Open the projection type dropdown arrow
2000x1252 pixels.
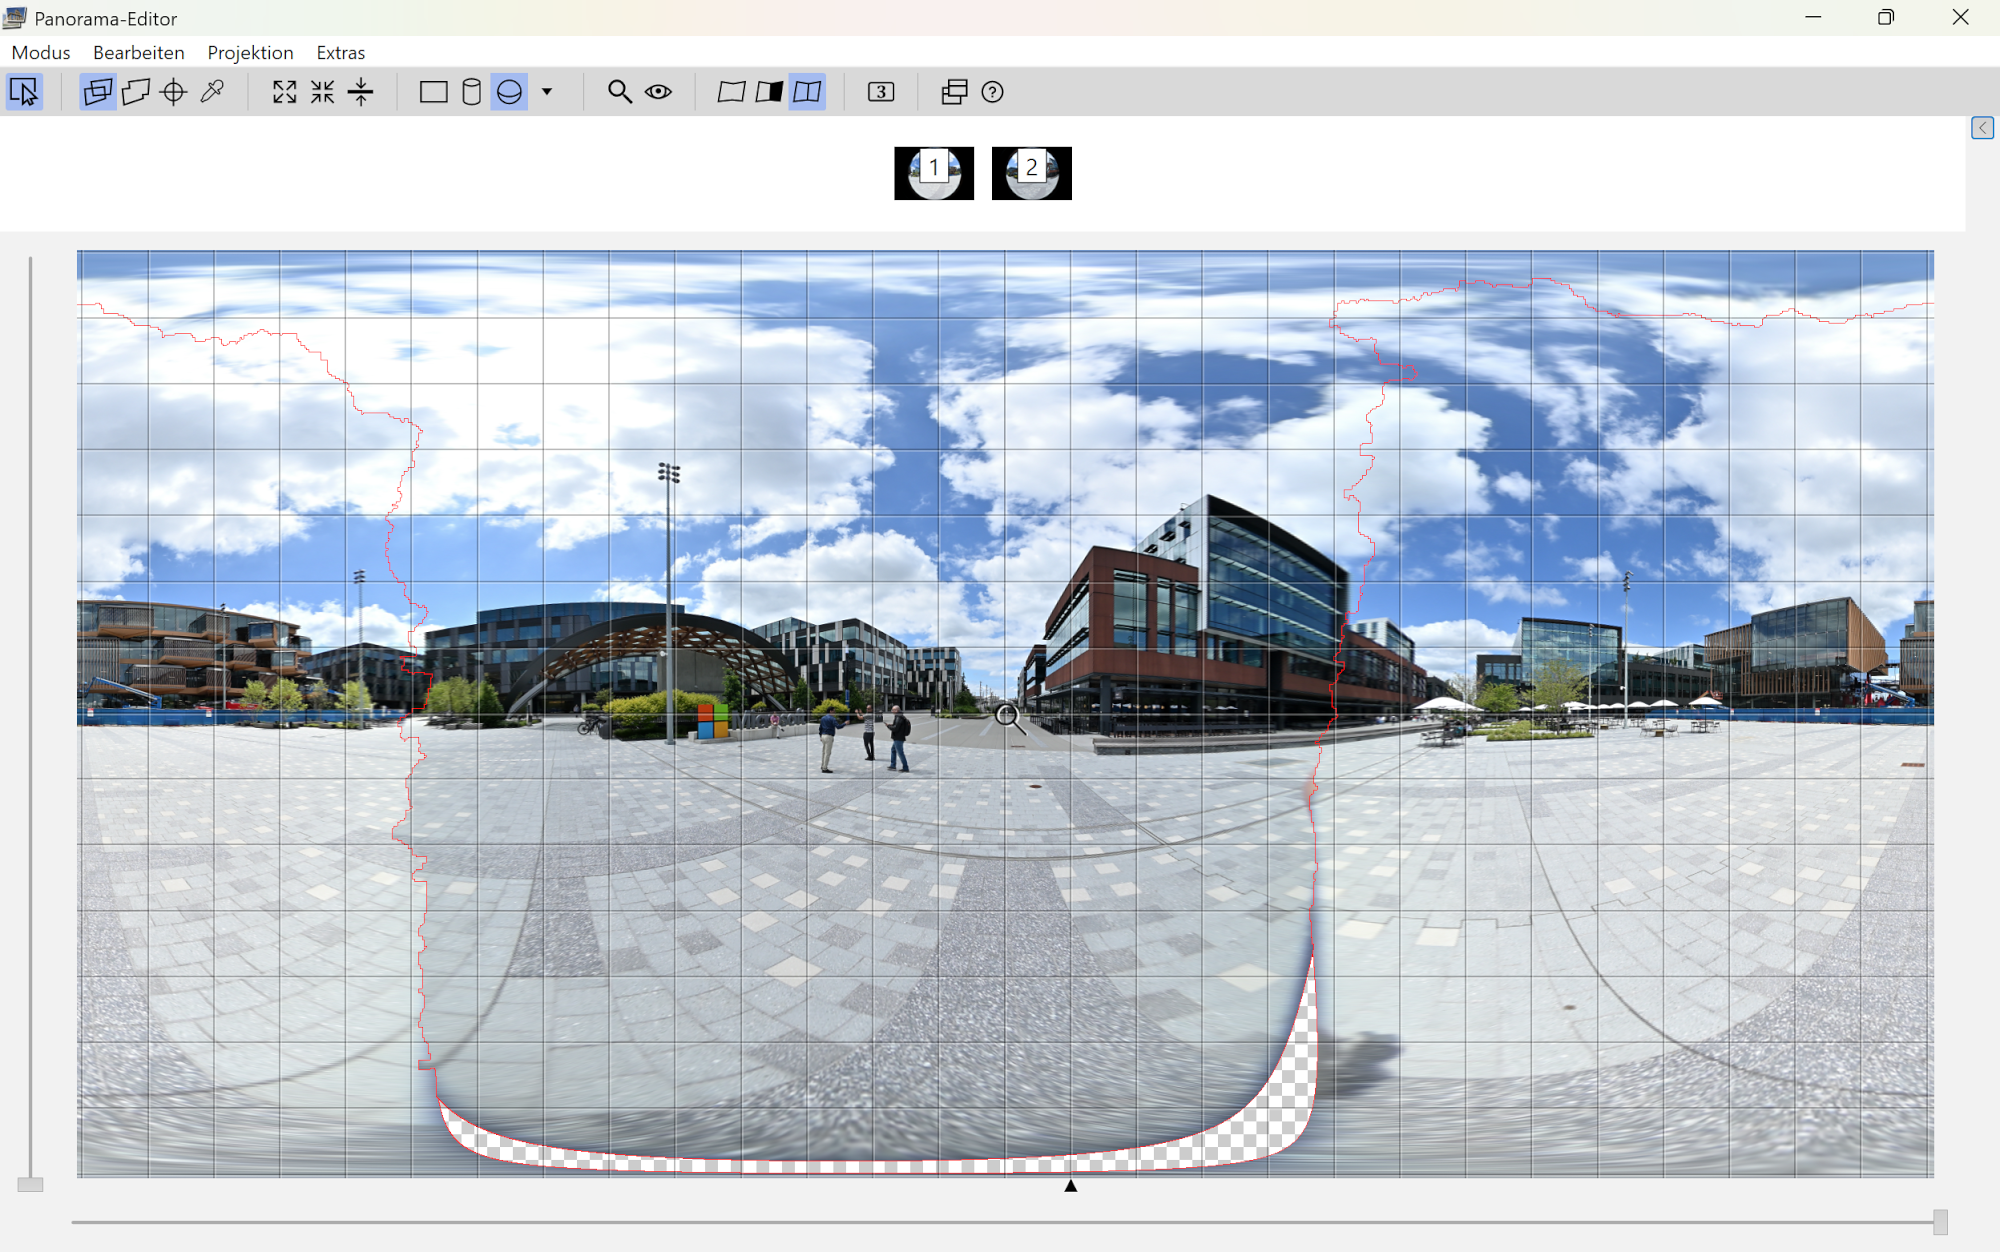tap(547, 92)
